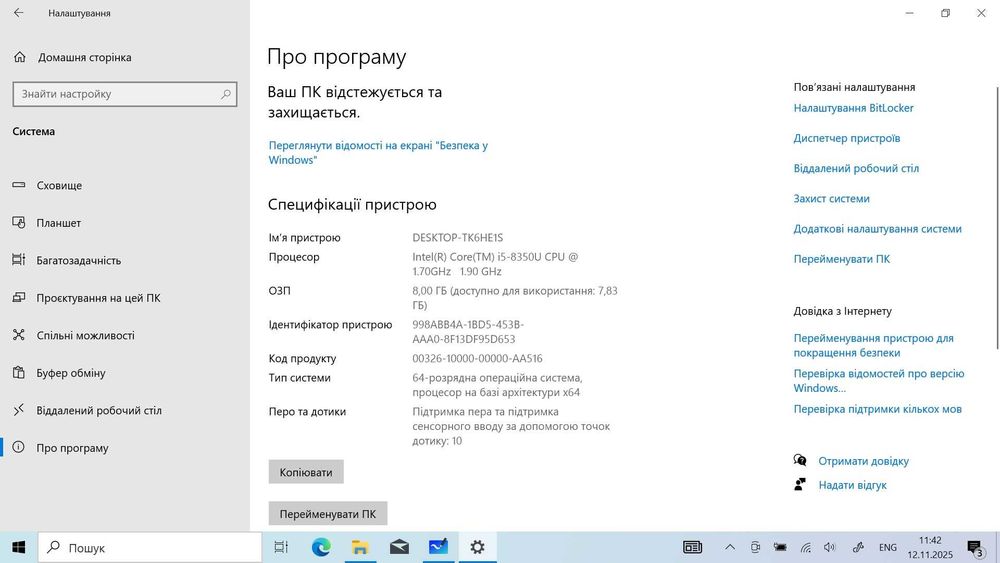This screenshot has height=563, width=1000.
Task: Open Віддалений робочий стіл sidebar section
Action: click(125, 411)
